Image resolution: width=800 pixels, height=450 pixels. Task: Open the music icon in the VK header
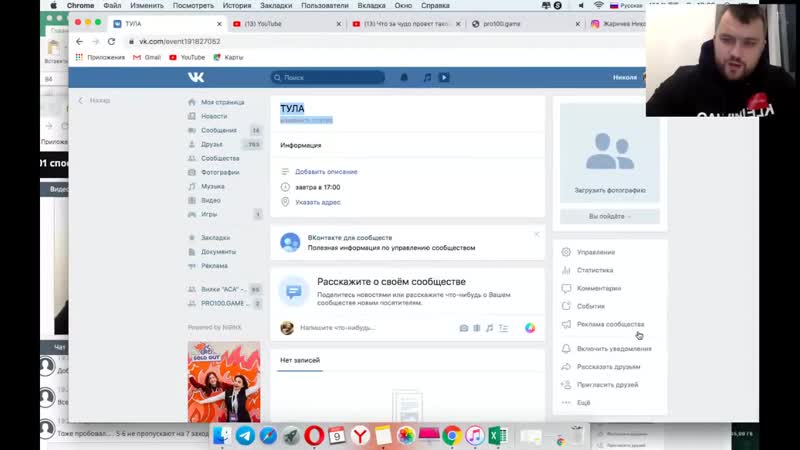(428, 78)
